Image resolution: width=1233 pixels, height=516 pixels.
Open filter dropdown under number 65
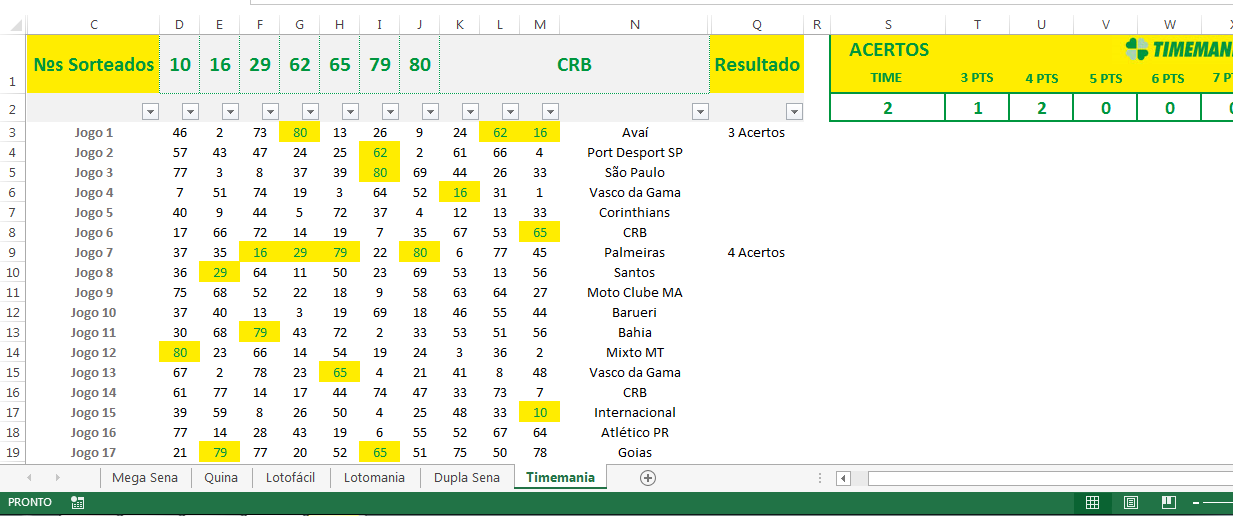[x=350, y=112]
